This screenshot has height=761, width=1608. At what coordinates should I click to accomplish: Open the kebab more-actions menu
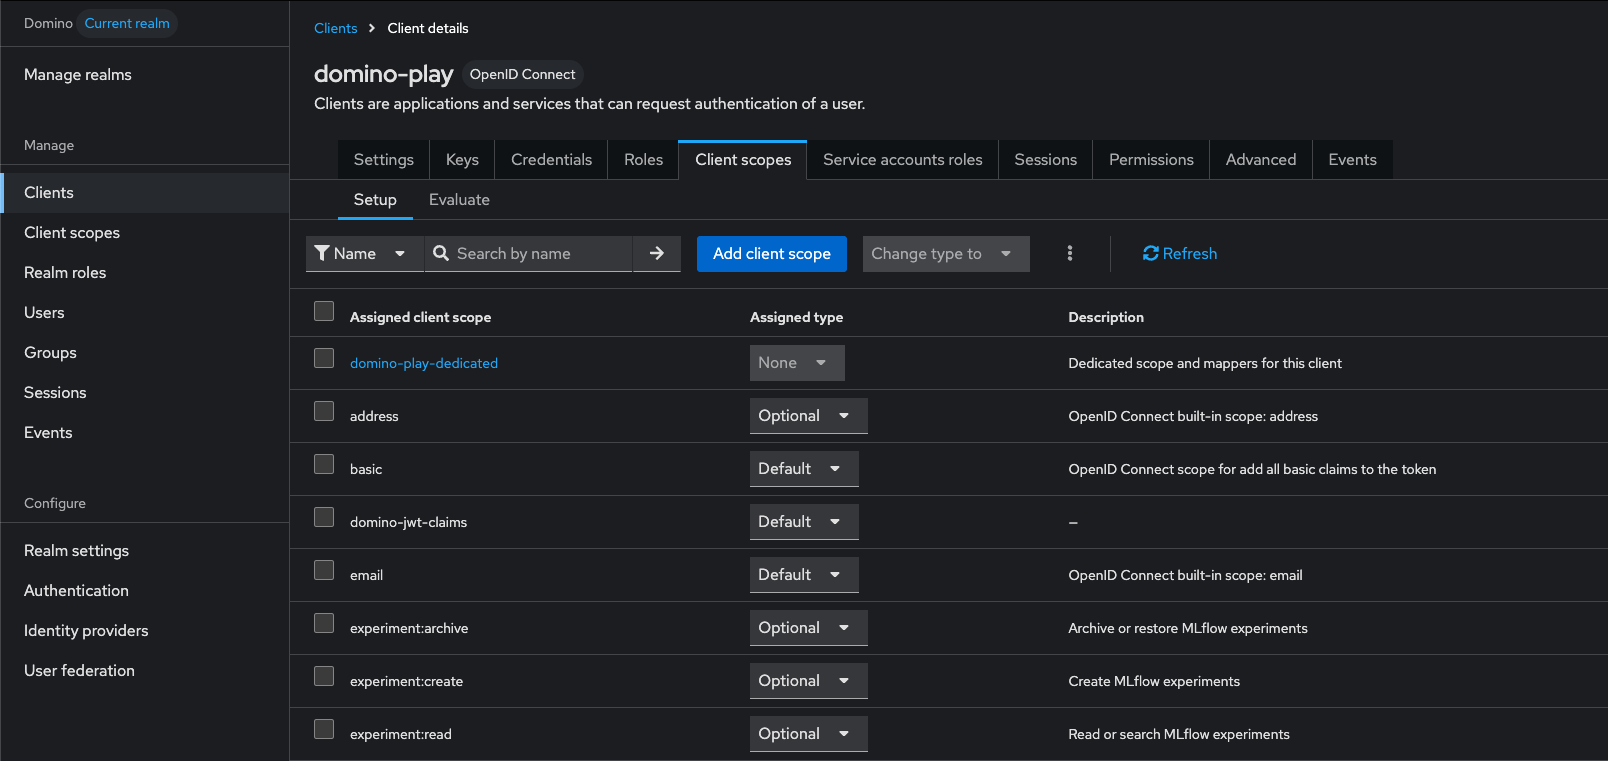[1070, 254]
